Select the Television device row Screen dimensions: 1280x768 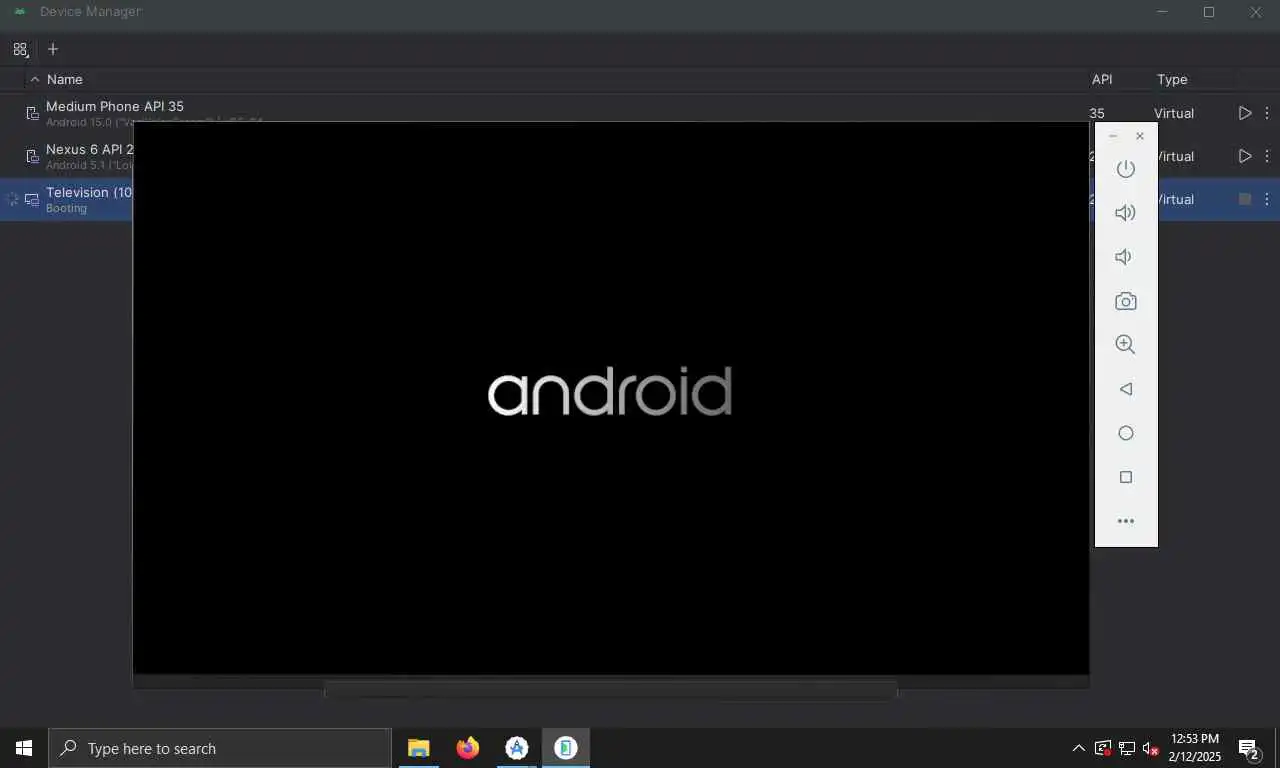click(640, 199)
